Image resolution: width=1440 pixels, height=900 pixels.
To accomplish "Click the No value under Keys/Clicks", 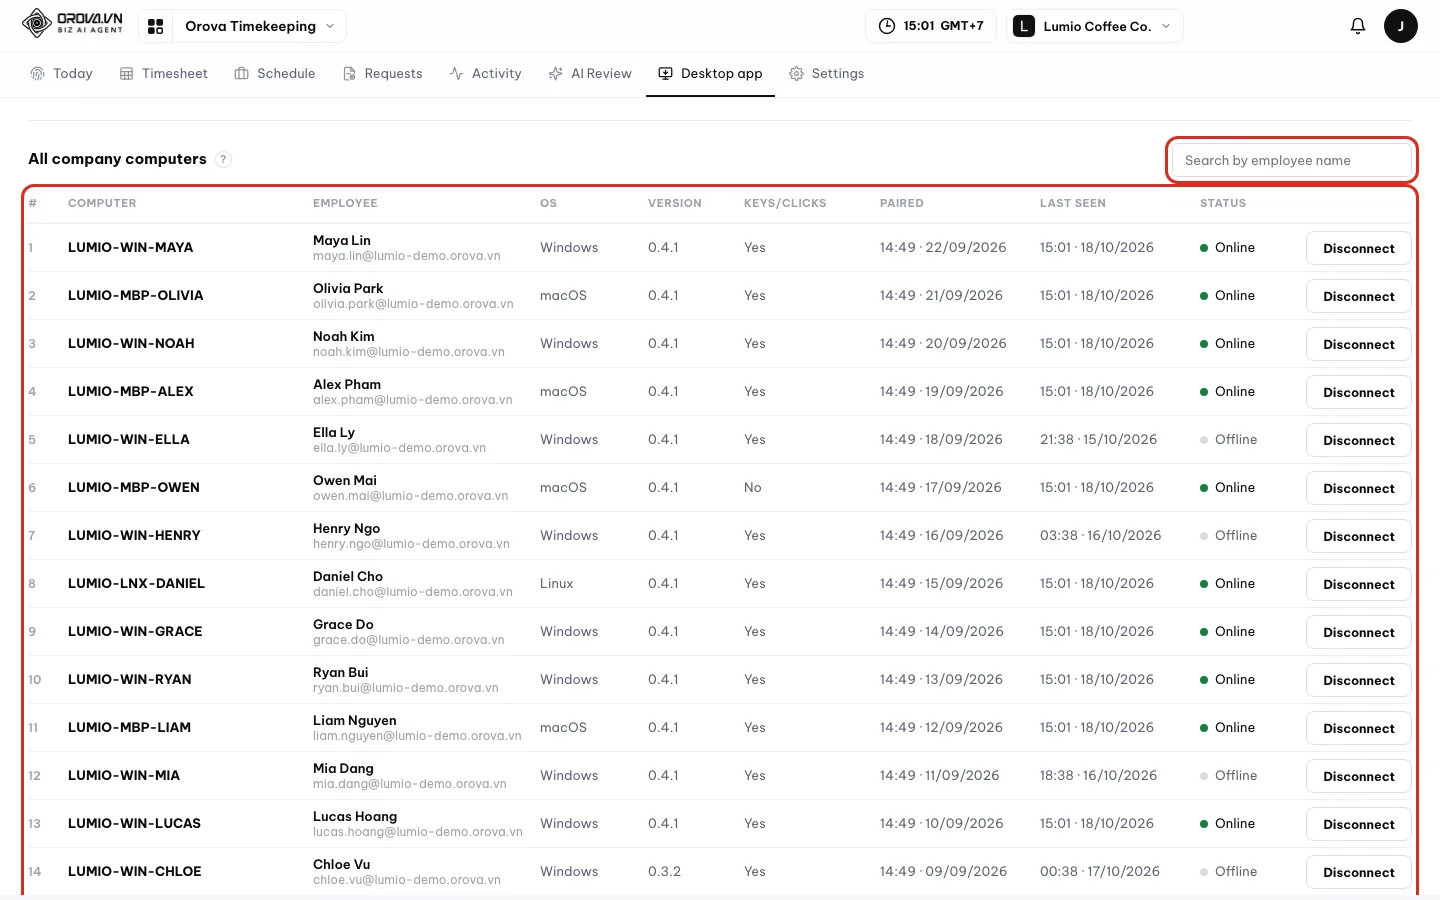I will [752, 487].
